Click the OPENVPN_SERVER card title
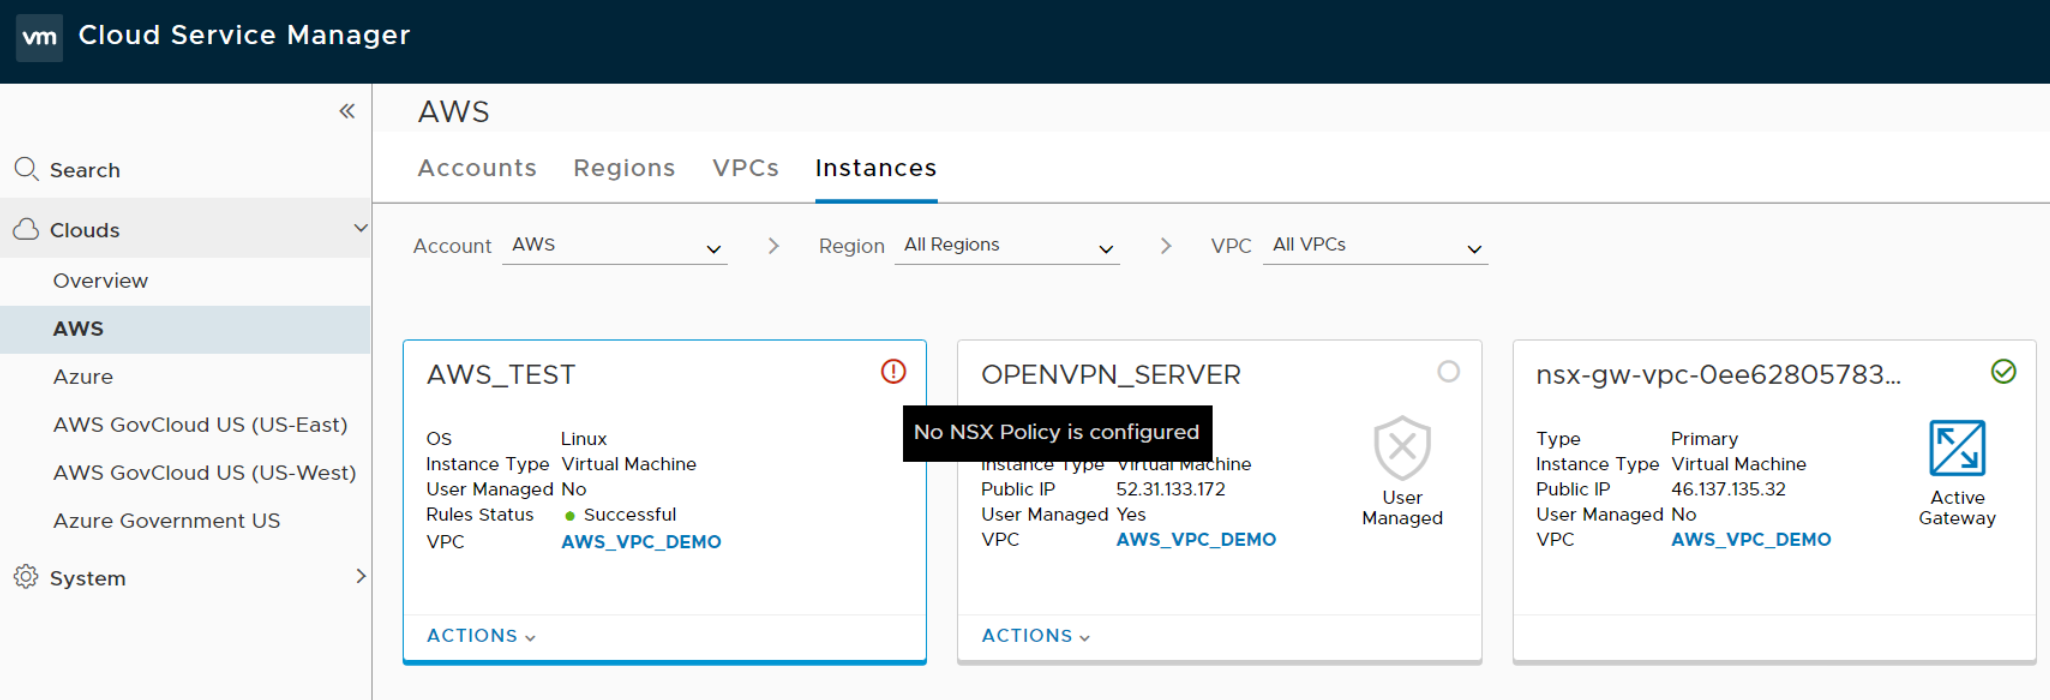Viewport: 2050px width, 700px height. coord(1111,375)
